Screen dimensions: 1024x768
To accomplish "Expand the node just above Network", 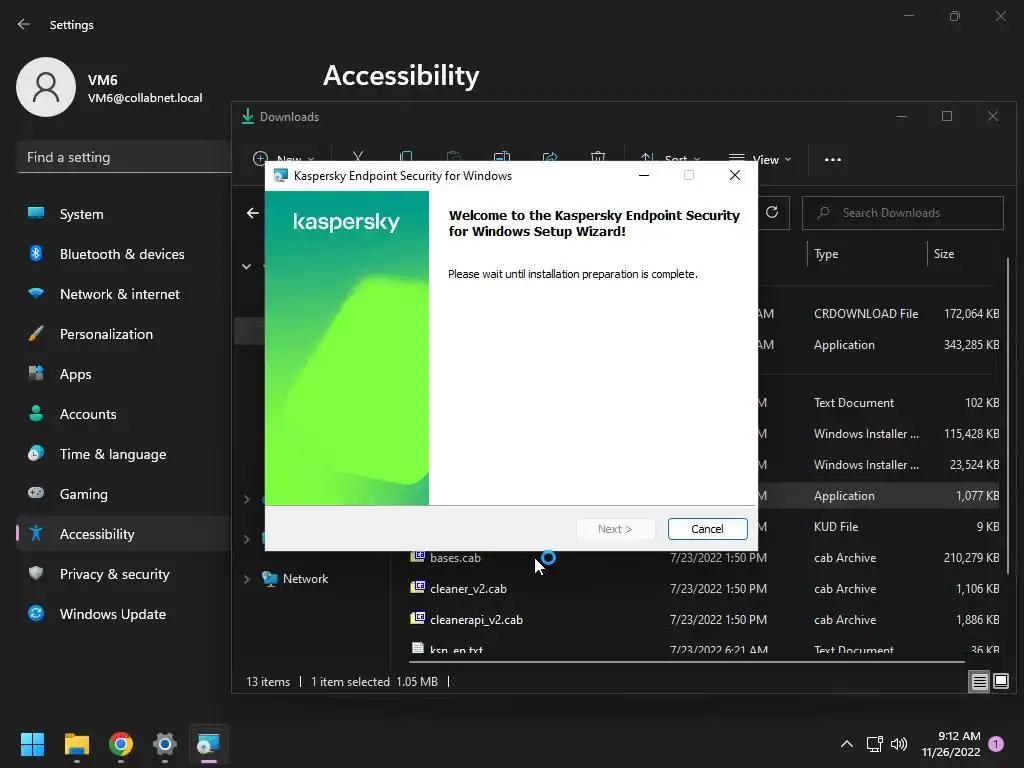I will click(247, 539).
